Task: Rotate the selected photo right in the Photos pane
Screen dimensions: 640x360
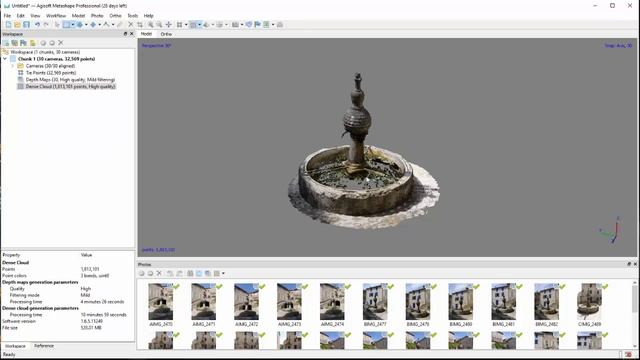Action: click(x=179, y=273)
